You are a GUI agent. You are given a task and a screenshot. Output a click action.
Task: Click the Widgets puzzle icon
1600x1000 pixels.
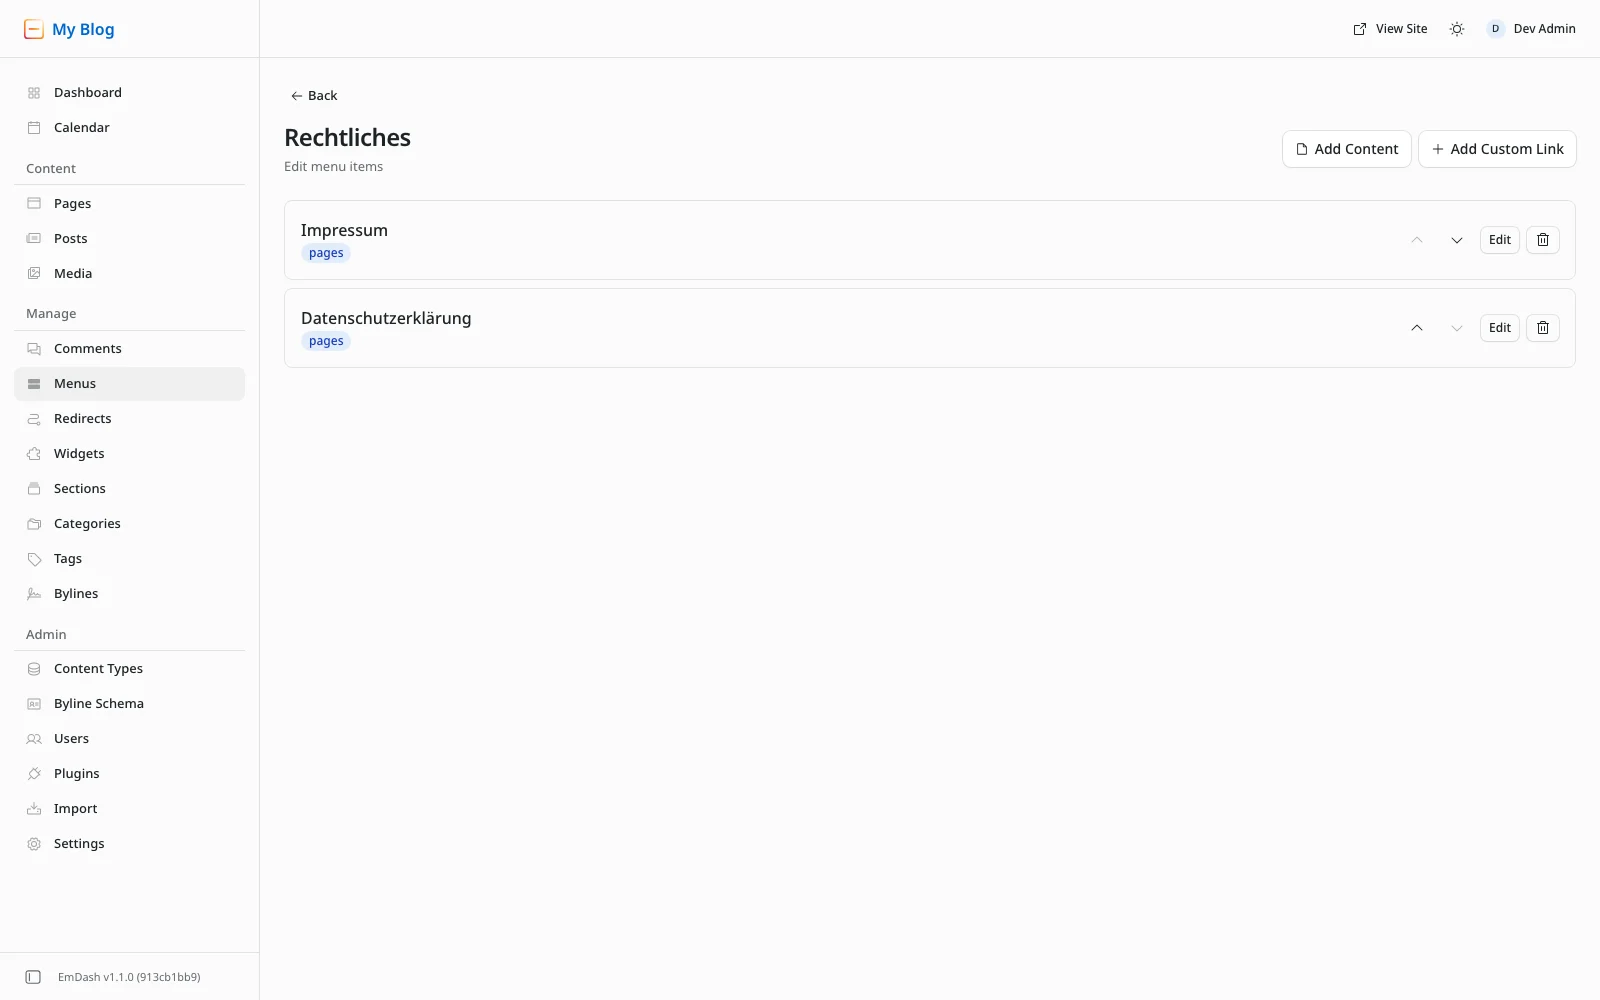coord(34,454)
